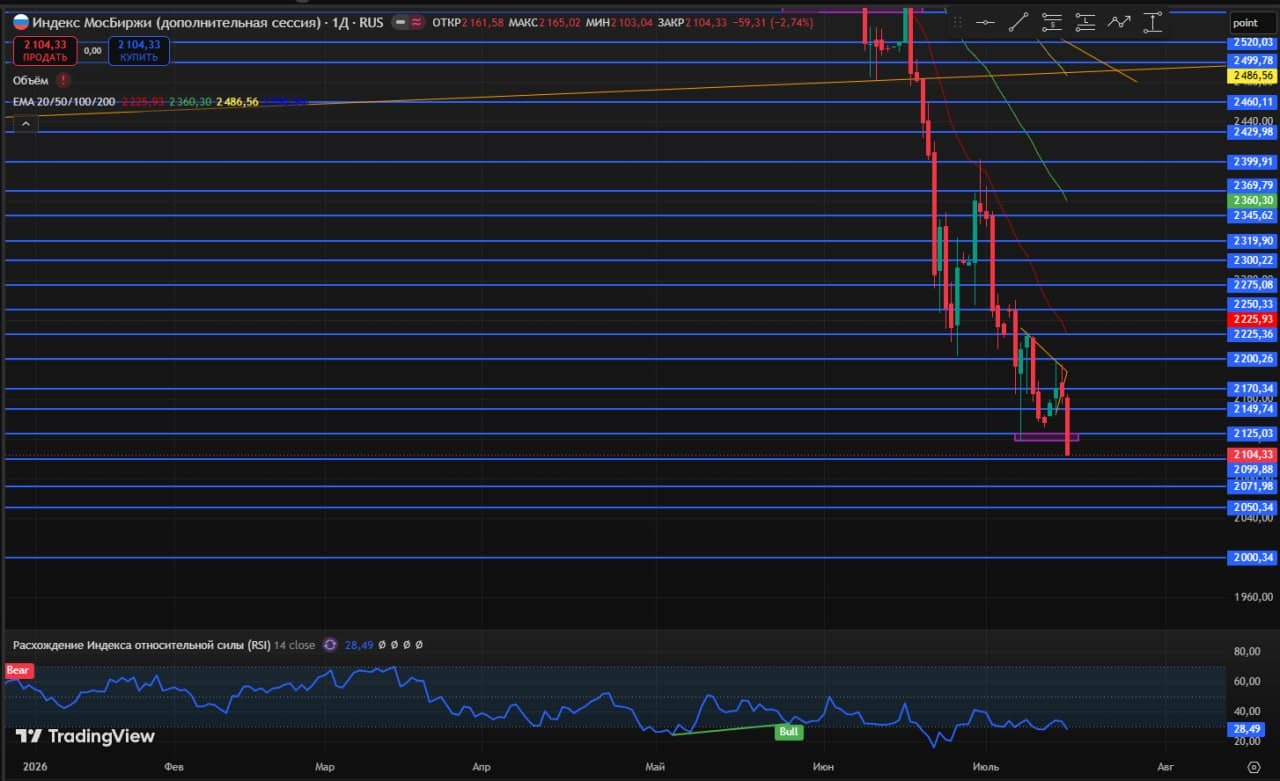Select the trend line drawing tool

[x=1019, y=22]
